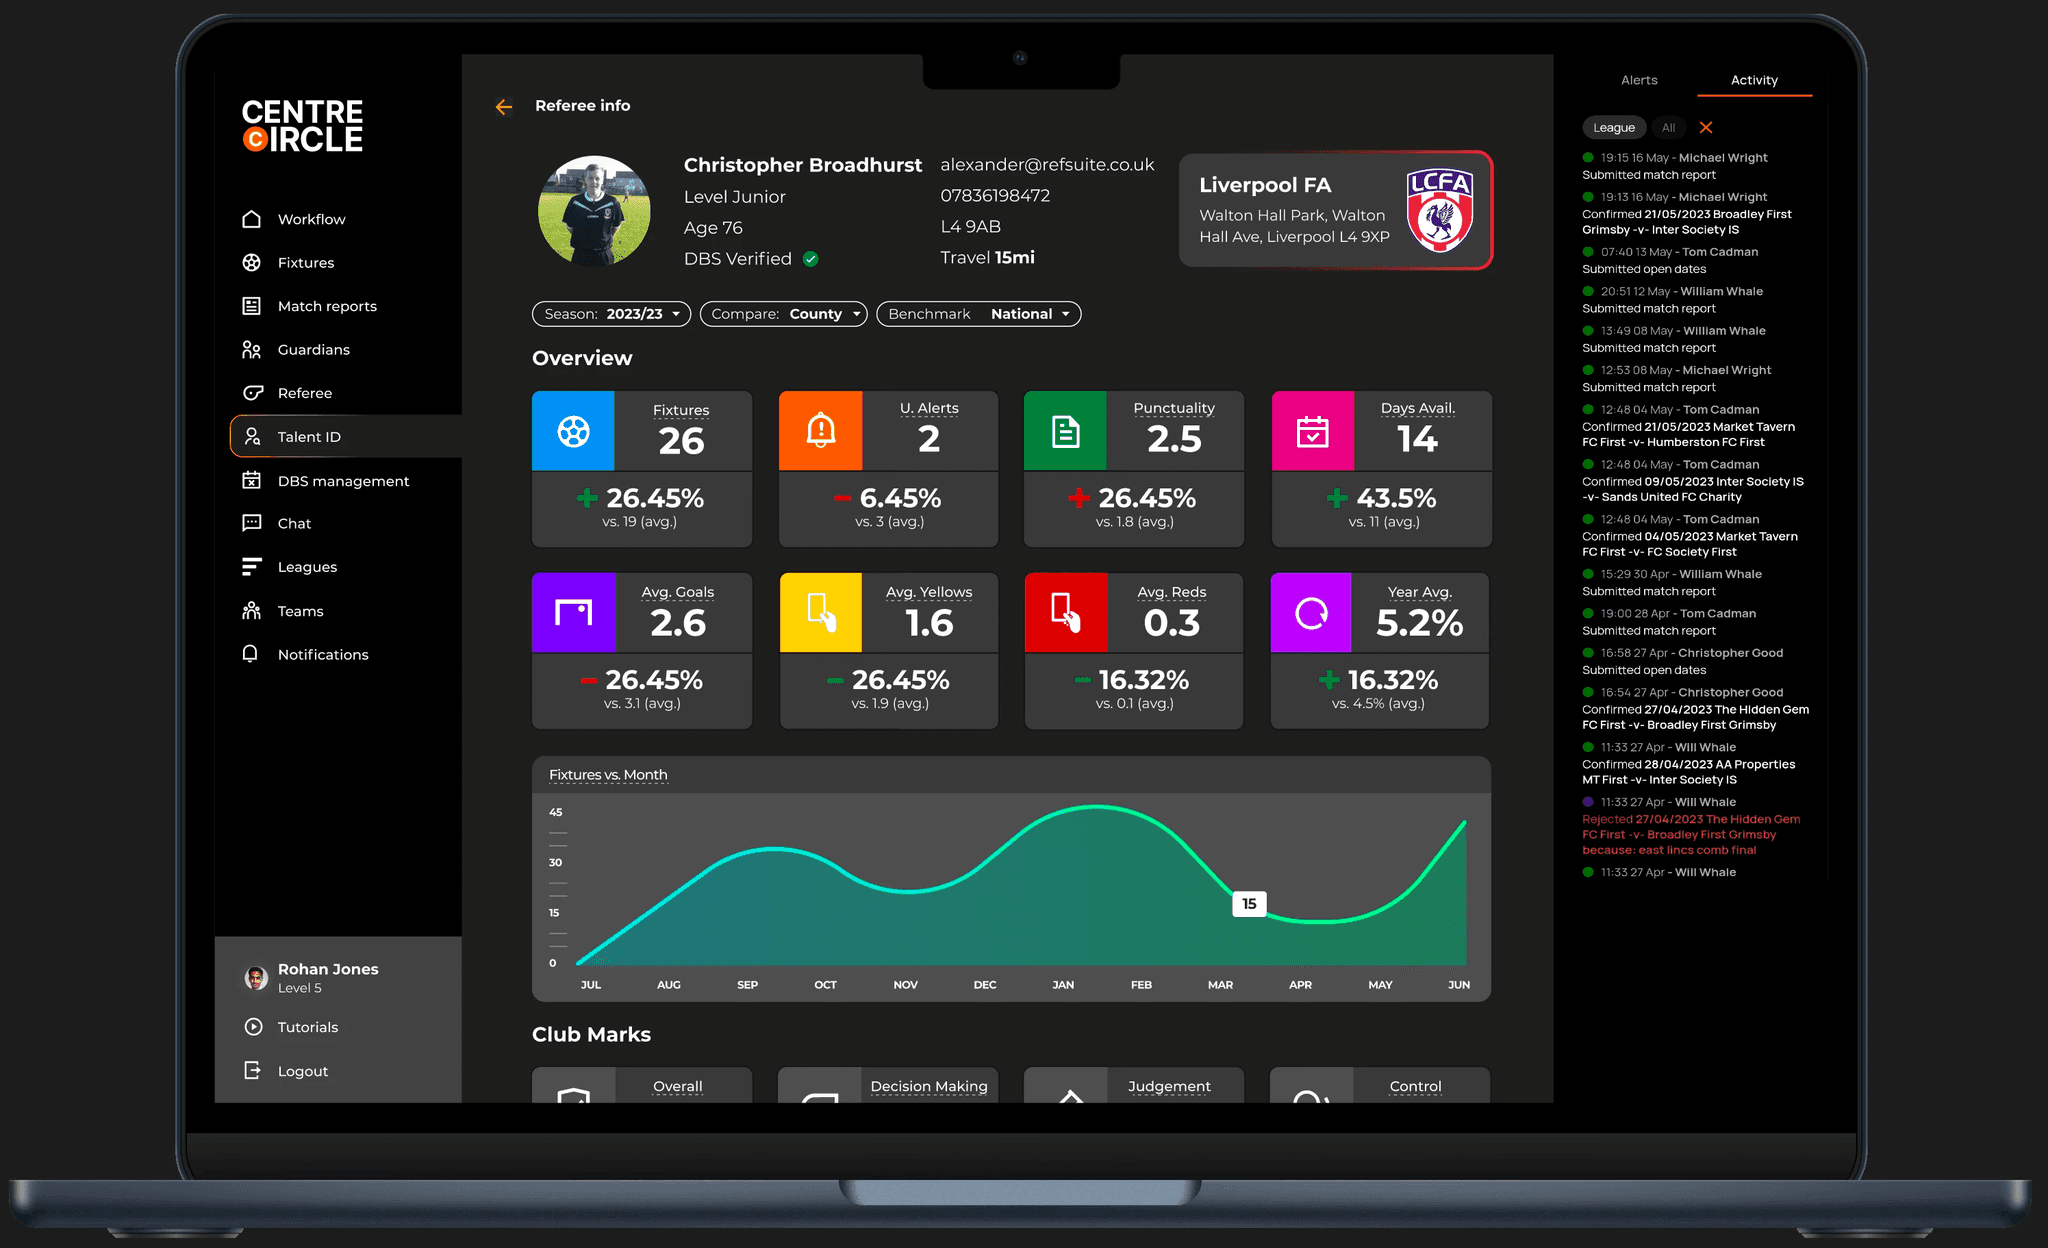
Task: Click the orange U. Alerts bell tile
Action: pos(820,431)
